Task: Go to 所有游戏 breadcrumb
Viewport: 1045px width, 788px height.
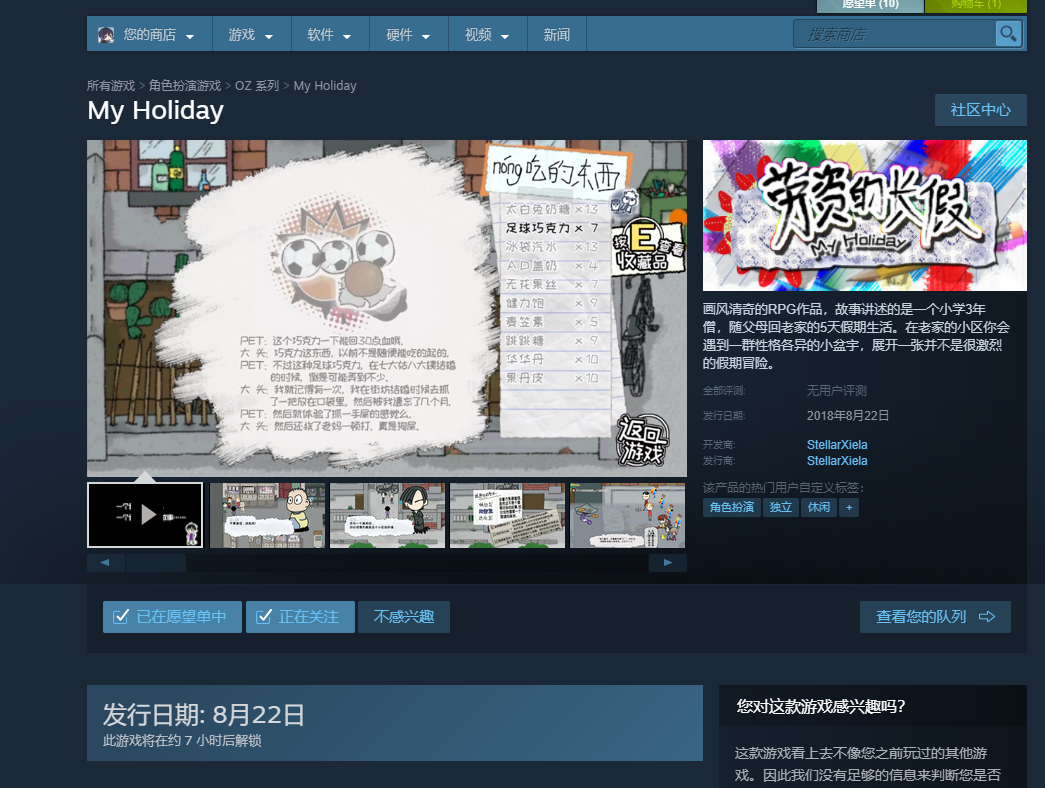Action: tap(111, 86)
